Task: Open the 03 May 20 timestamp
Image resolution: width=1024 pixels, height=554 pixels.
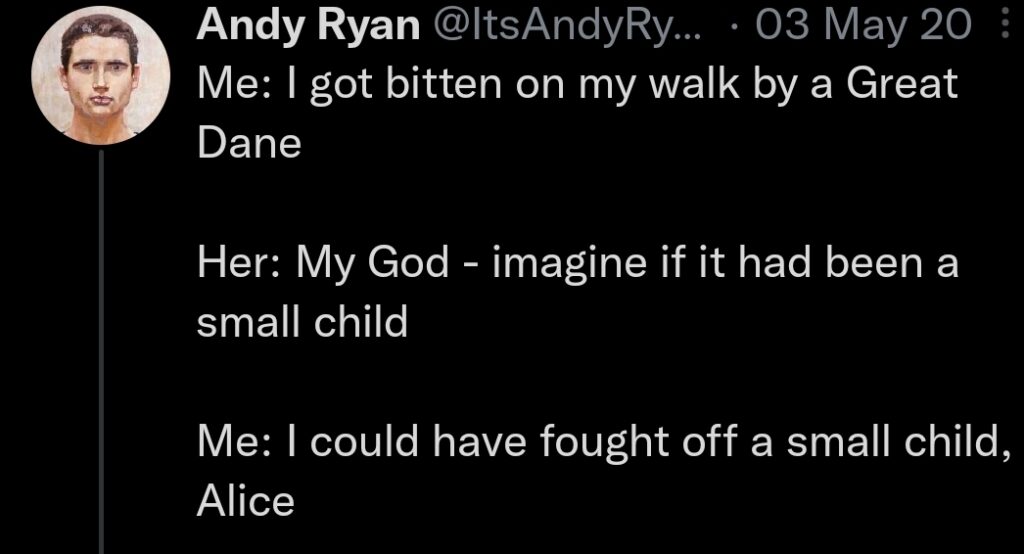Action: [x=863, y=25]
